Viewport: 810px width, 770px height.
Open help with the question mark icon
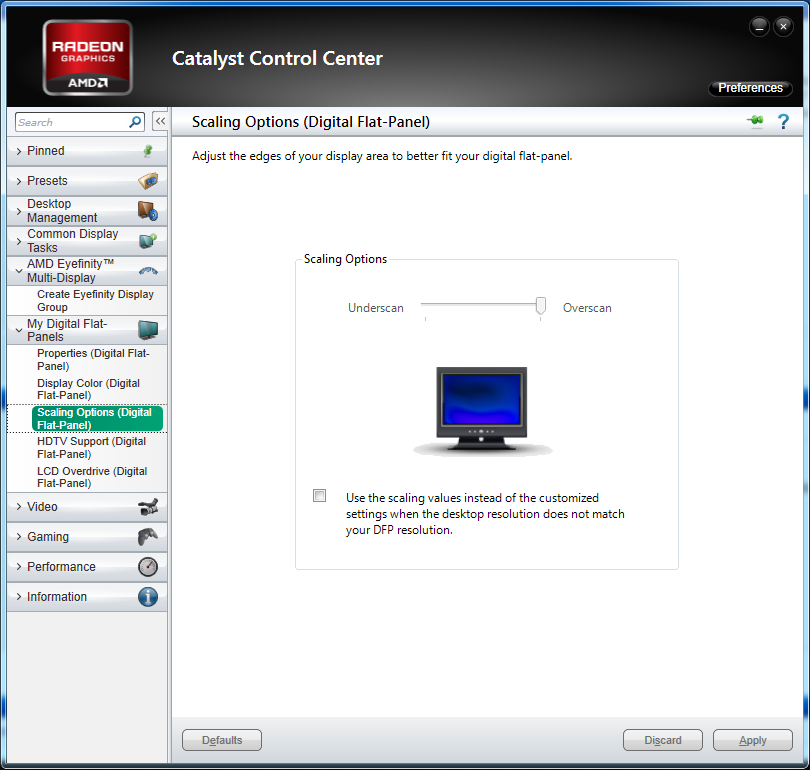(783, 122)
